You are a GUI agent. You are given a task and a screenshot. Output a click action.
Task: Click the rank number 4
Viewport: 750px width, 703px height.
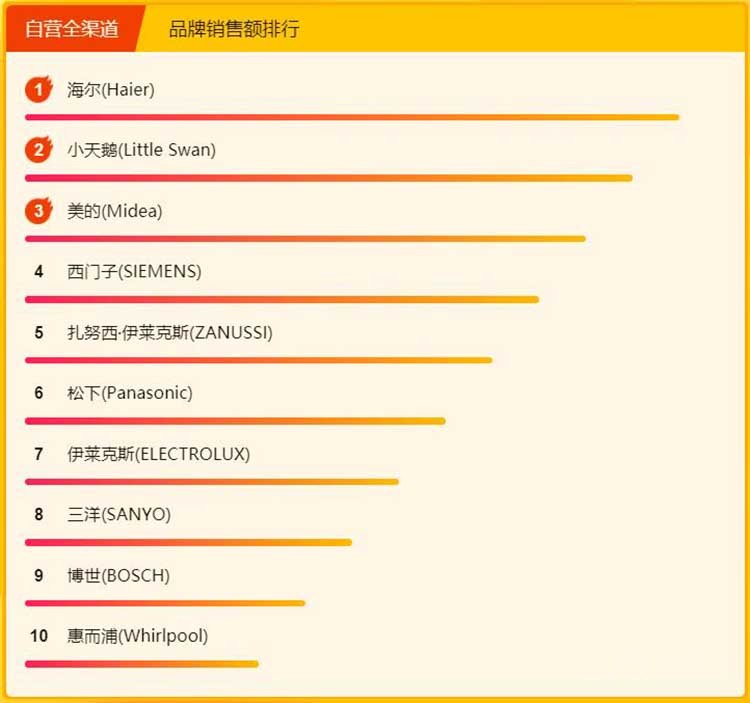[x=39, y=271]
